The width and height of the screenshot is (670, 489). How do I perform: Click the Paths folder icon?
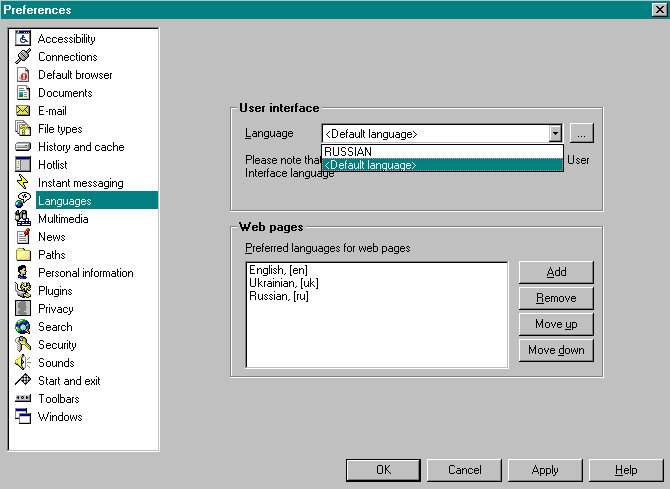(x=23, y=255)
